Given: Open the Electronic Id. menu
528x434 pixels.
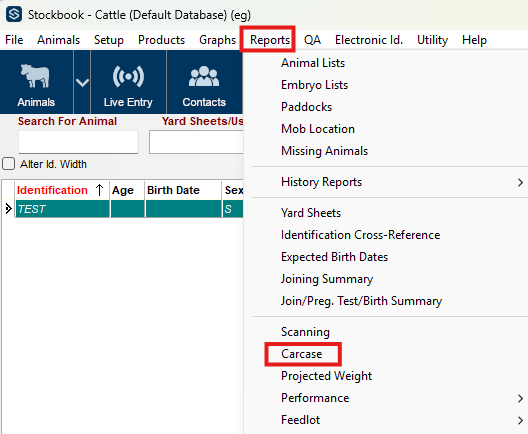Looking at the screenshot, I should (x=369, y=40).
